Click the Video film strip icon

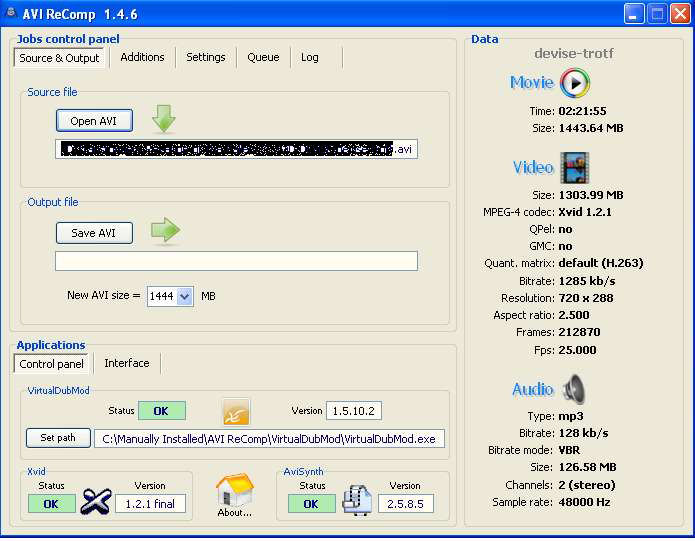click(574, 167)
